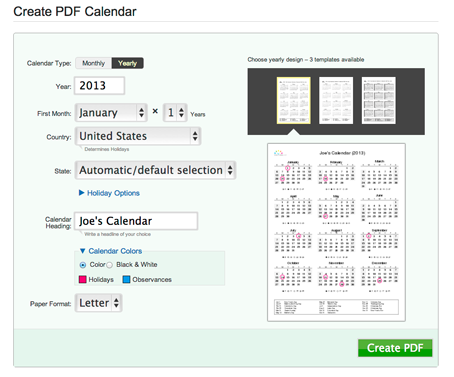
Task: Click the Year input field showing 2013
Action: click(99, 86)
